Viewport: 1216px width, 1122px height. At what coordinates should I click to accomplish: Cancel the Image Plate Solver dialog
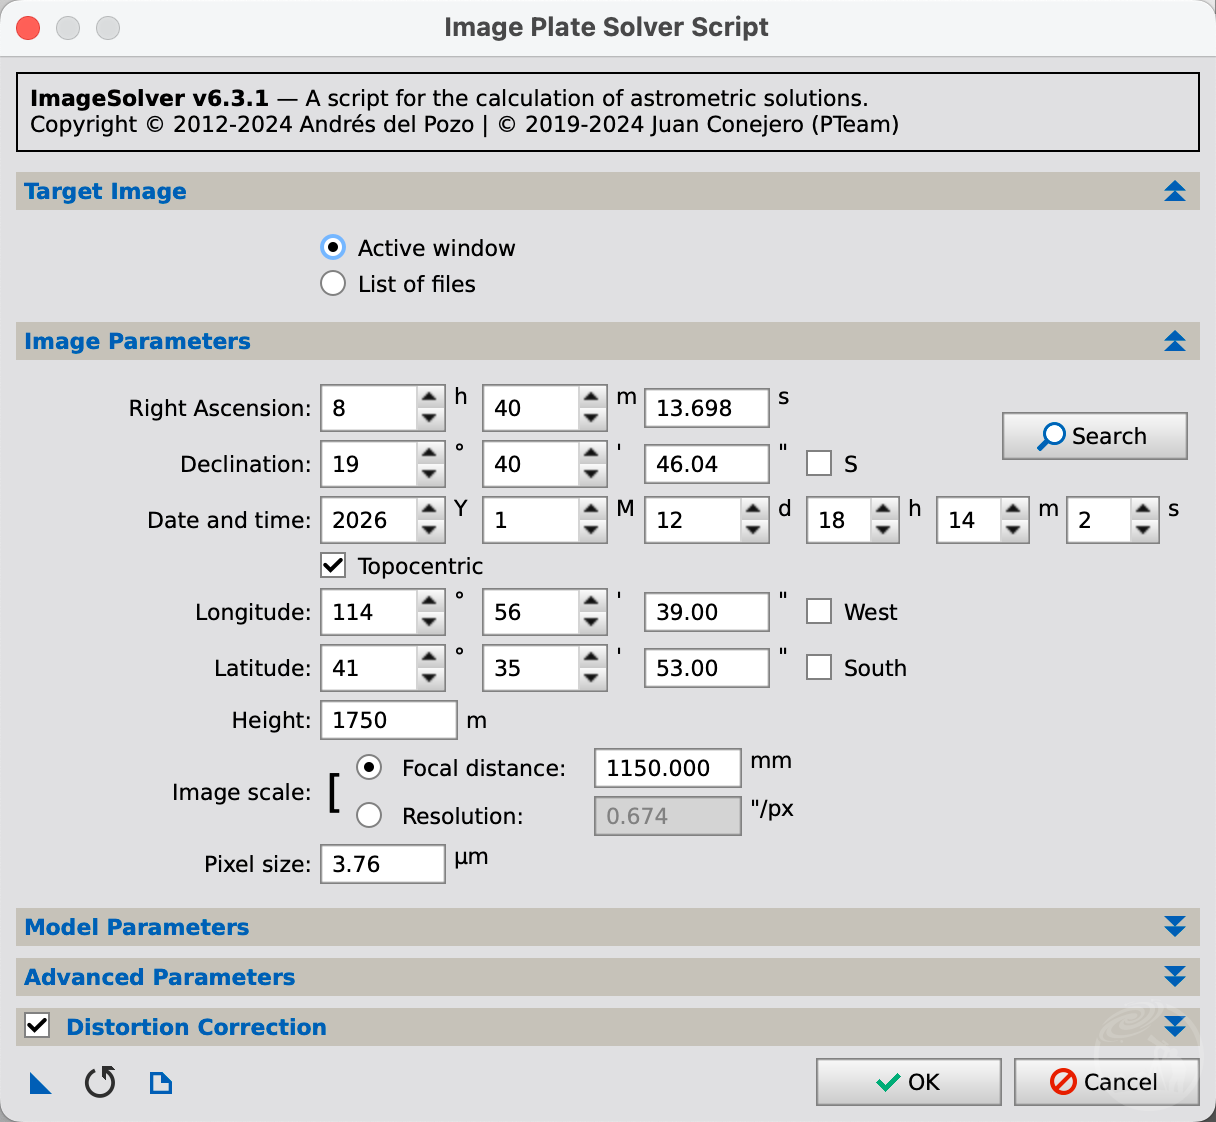click(1105, 1082)
